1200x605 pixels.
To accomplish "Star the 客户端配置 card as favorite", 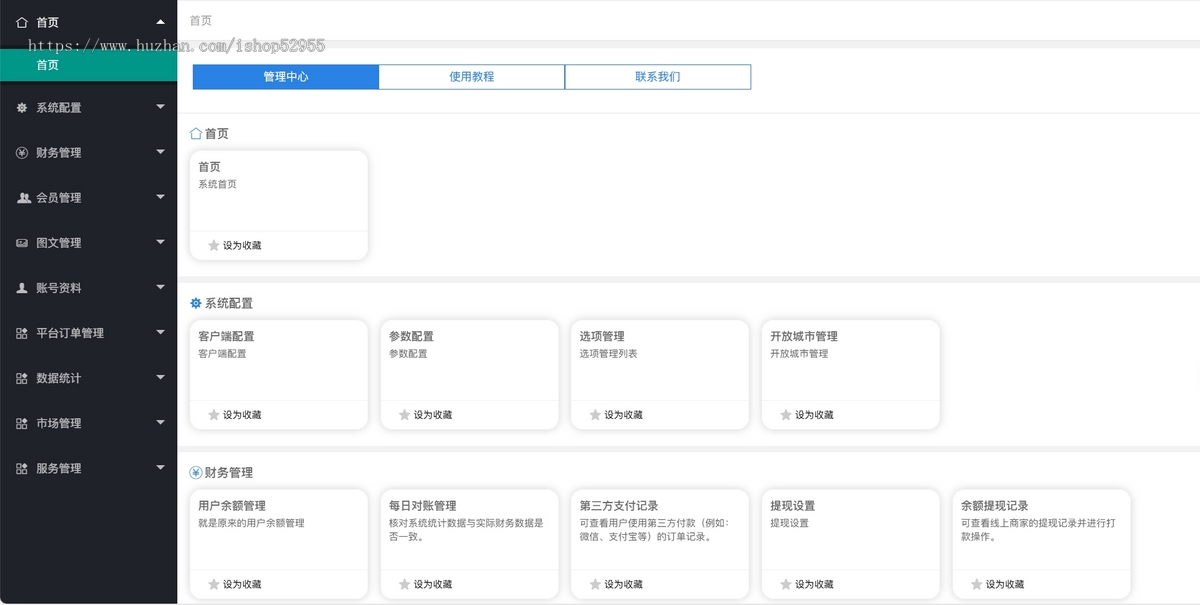I will (x=213, y=414).
